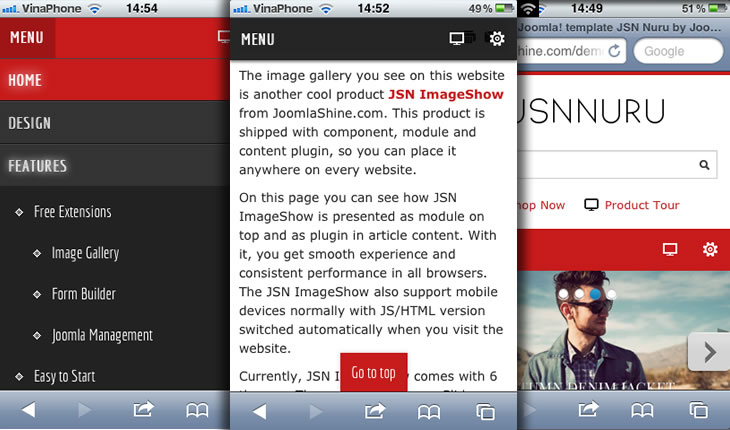The height and width of the screenshot is (430, 730).
Task: Select second slideshow pagination dot
Action: tap(579, 294)
